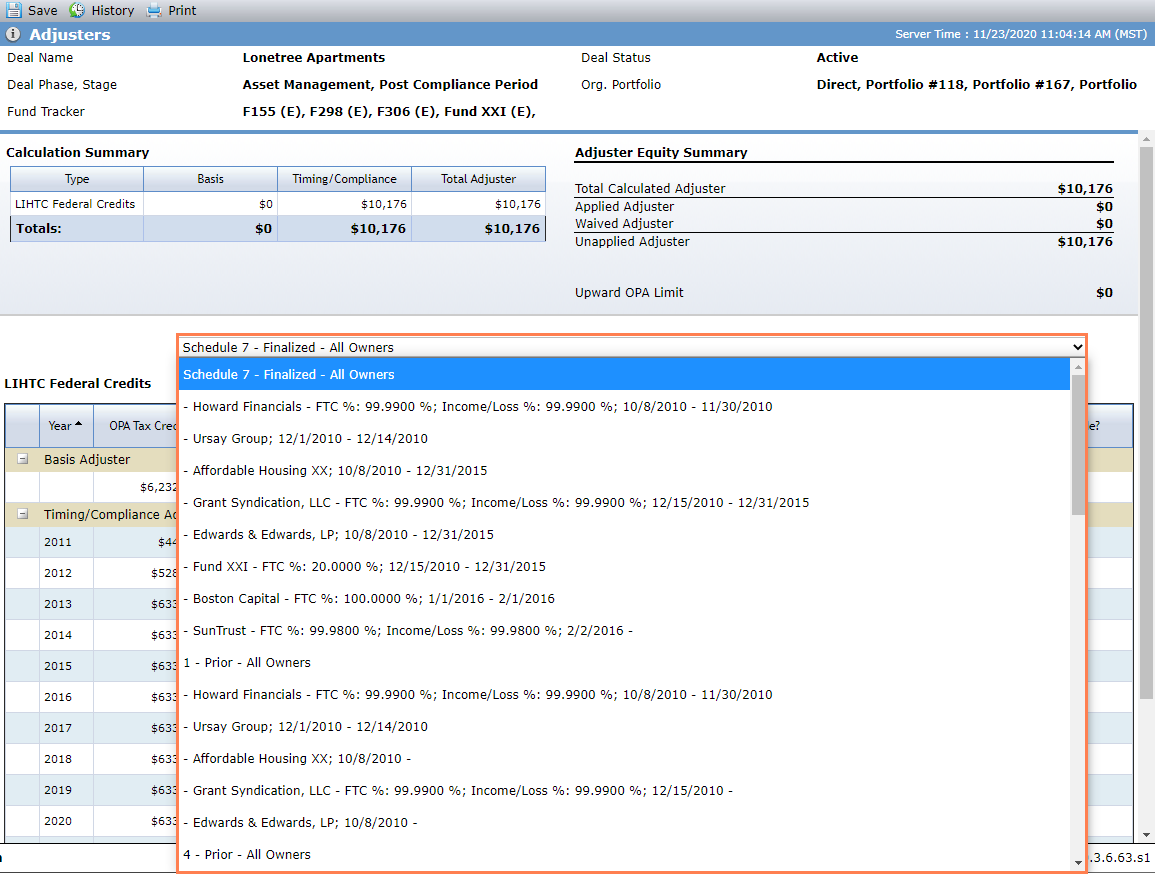Viewport: 1155px width, 874px height.
Task: Click the Fund Tracker value F155 (E), F298 (E)
Action: [x=389, y=111]
